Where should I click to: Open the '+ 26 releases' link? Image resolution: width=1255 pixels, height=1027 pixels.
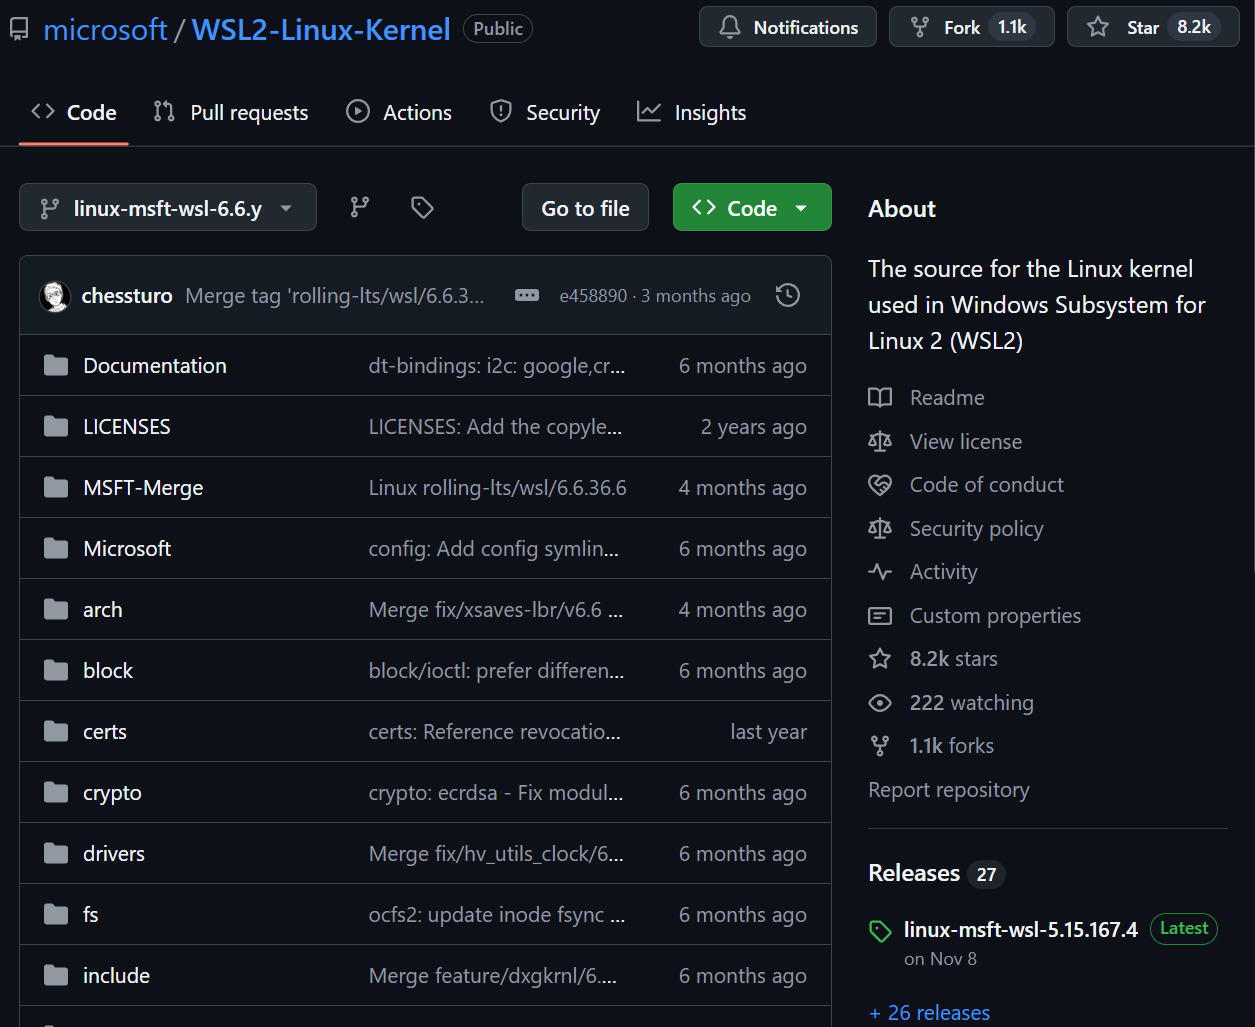pos(930,1013)
